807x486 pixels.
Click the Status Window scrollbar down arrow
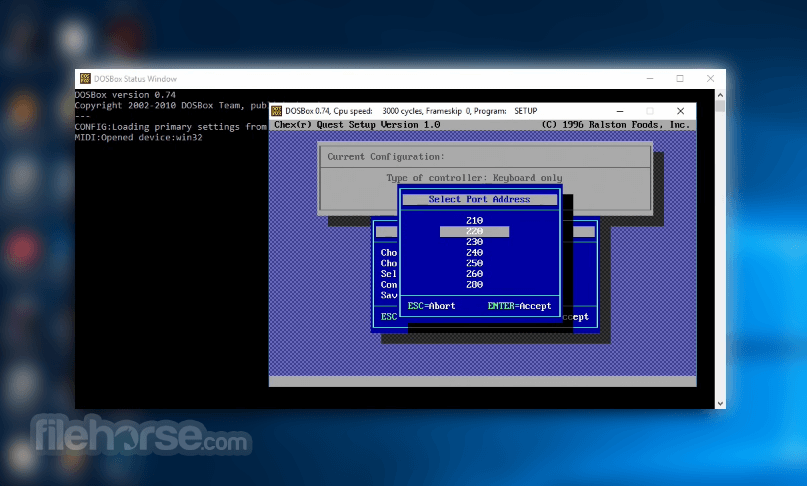pyautogui.click(x=720, y=404)
